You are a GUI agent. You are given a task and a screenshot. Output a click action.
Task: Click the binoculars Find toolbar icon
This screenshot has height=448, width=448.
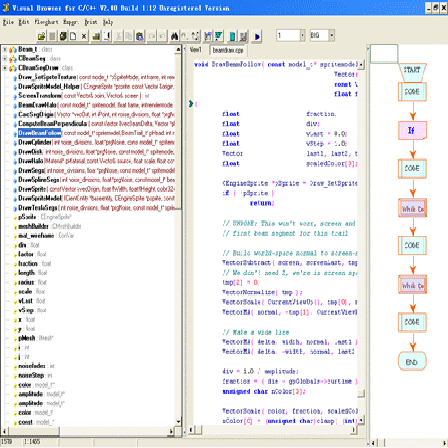pos(174,36)
